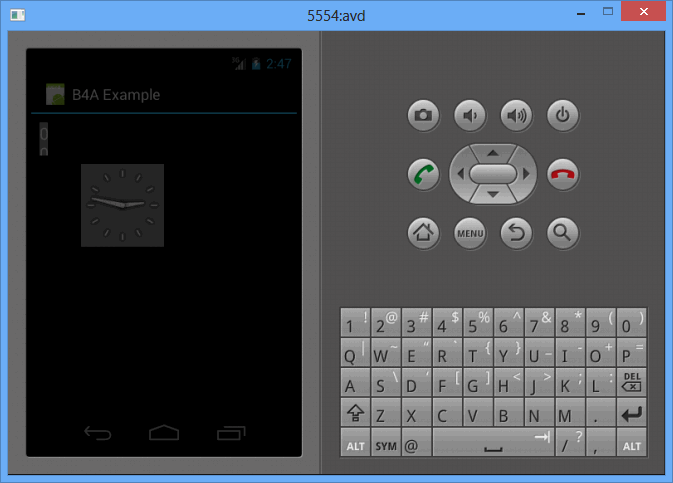Viewport: 673px width, 483px height.
Task: Click the right ALT key
Action: [632, 442]
